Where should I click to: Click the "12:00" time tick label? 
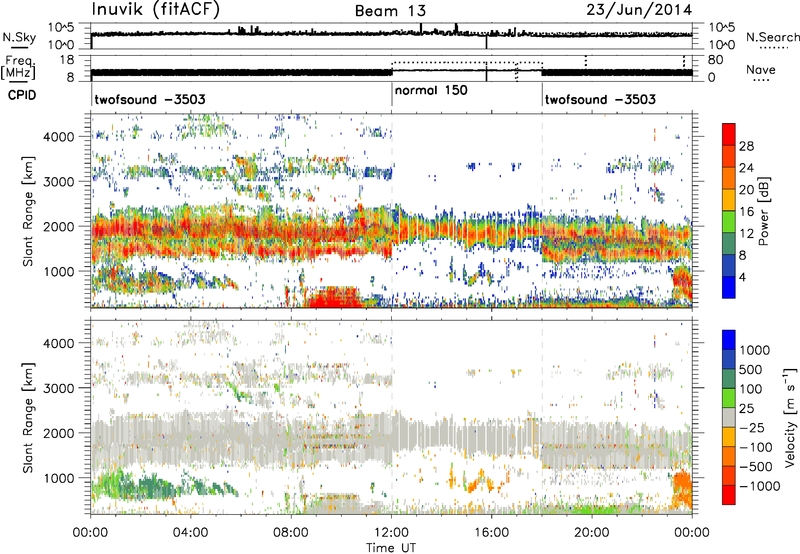tap(391, 533)
